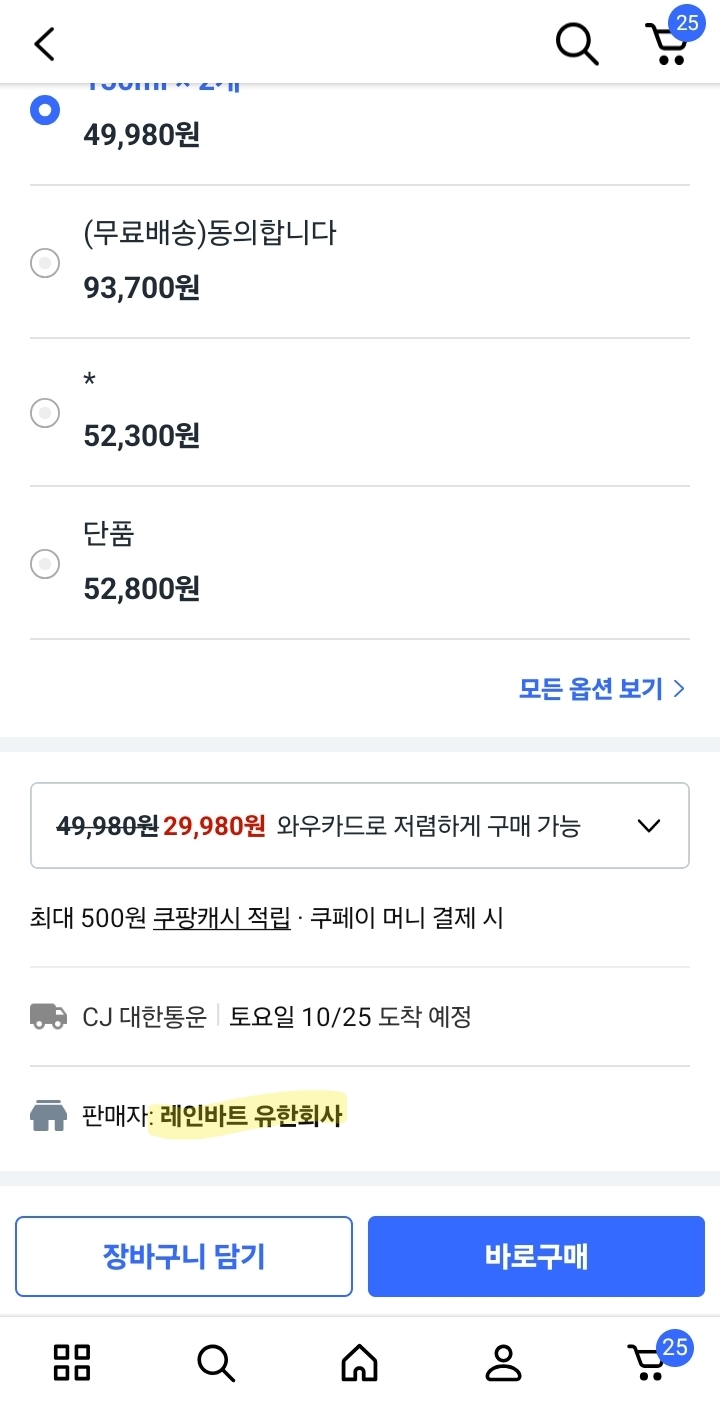720x1415 pixels.
Task: Open the category grid in bottom navigation
Action: 71,1361
